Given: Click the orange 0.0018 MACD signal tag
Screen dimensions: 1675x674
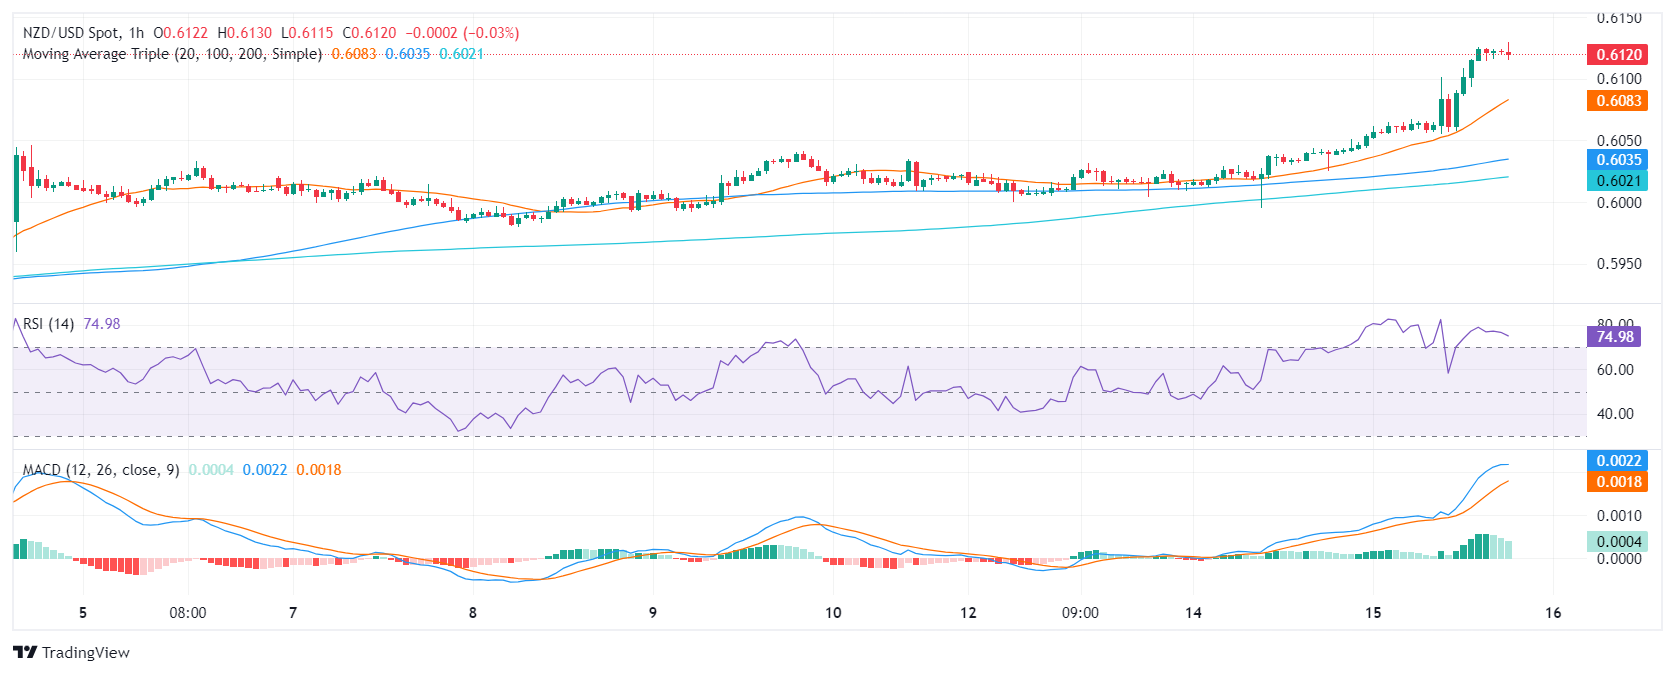Looking at the screenshot, I should click(1617, 482).
